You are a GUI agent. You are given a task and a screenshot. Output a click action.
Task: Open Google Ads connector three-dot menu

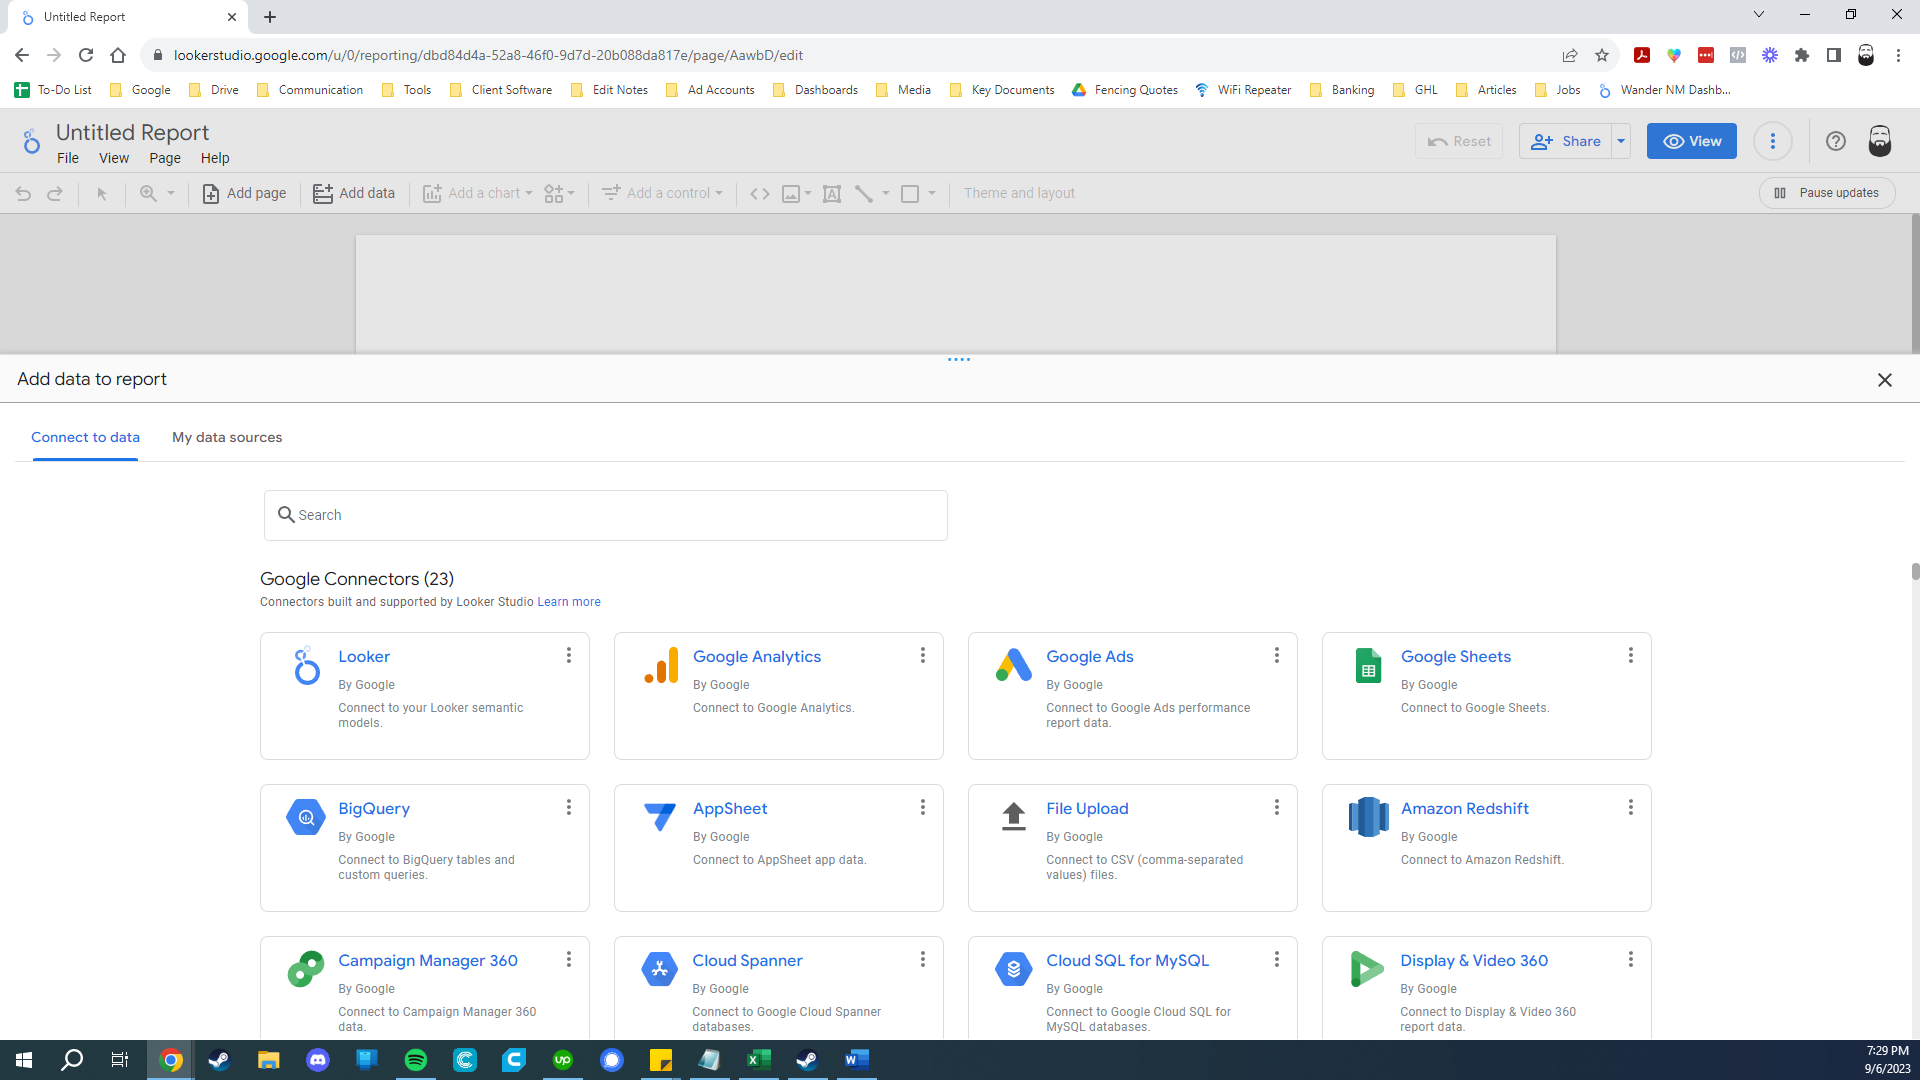click(1277, 655)
